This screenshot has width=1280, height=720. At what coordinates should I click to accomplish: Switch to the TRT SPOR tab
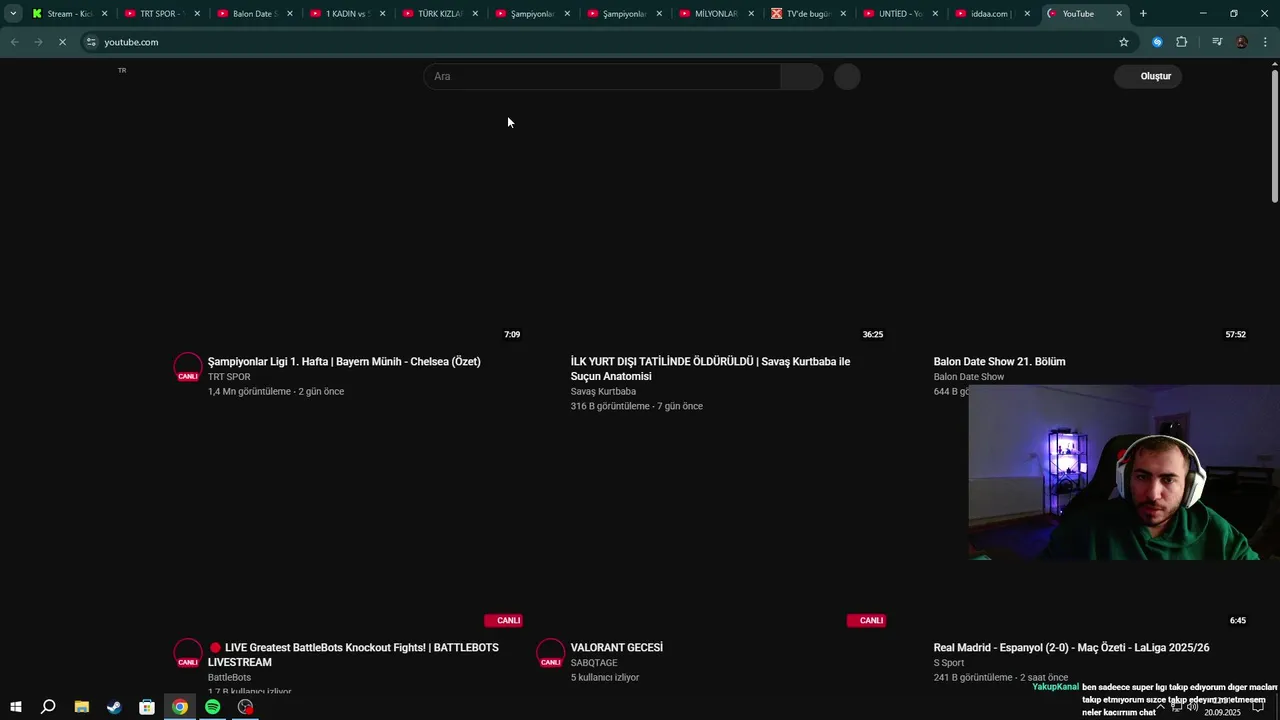tap(160, 14)
